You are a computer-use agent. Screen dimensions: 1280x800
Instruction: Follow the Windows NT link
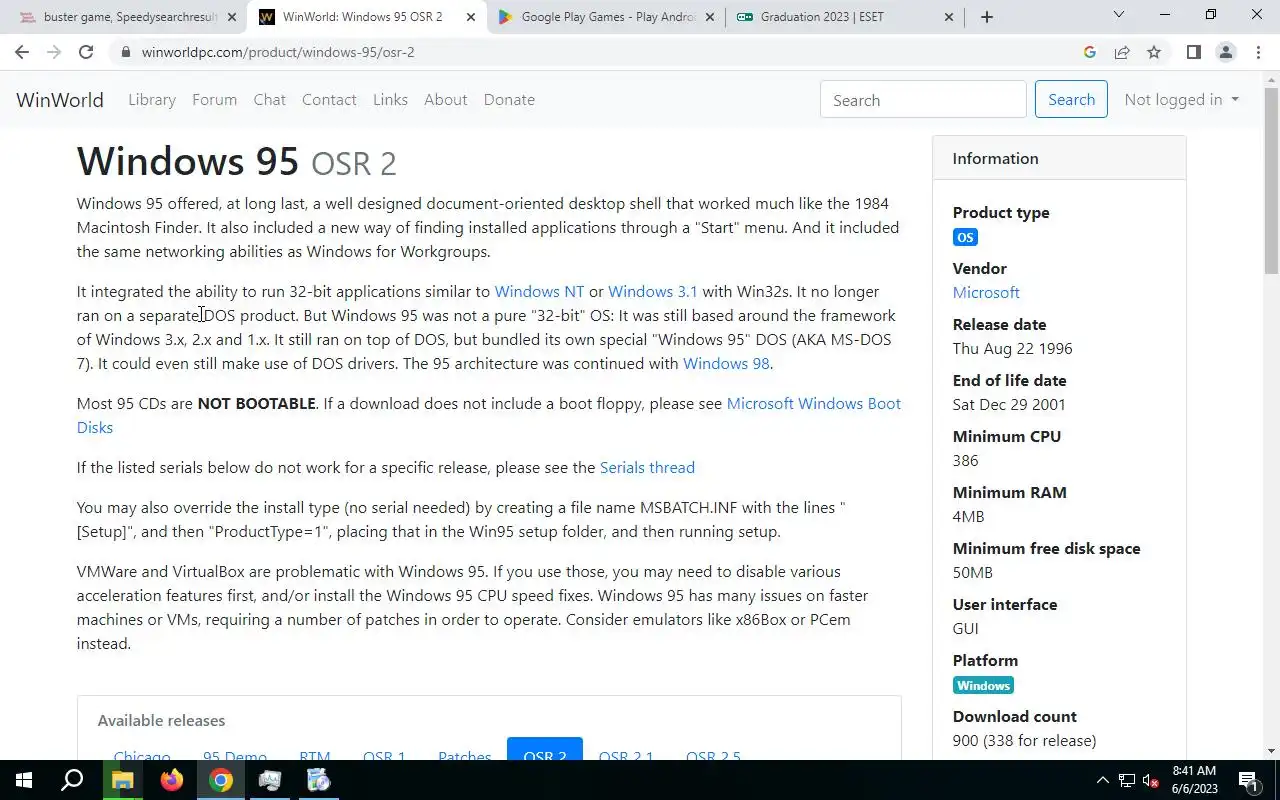coord(539,291)
